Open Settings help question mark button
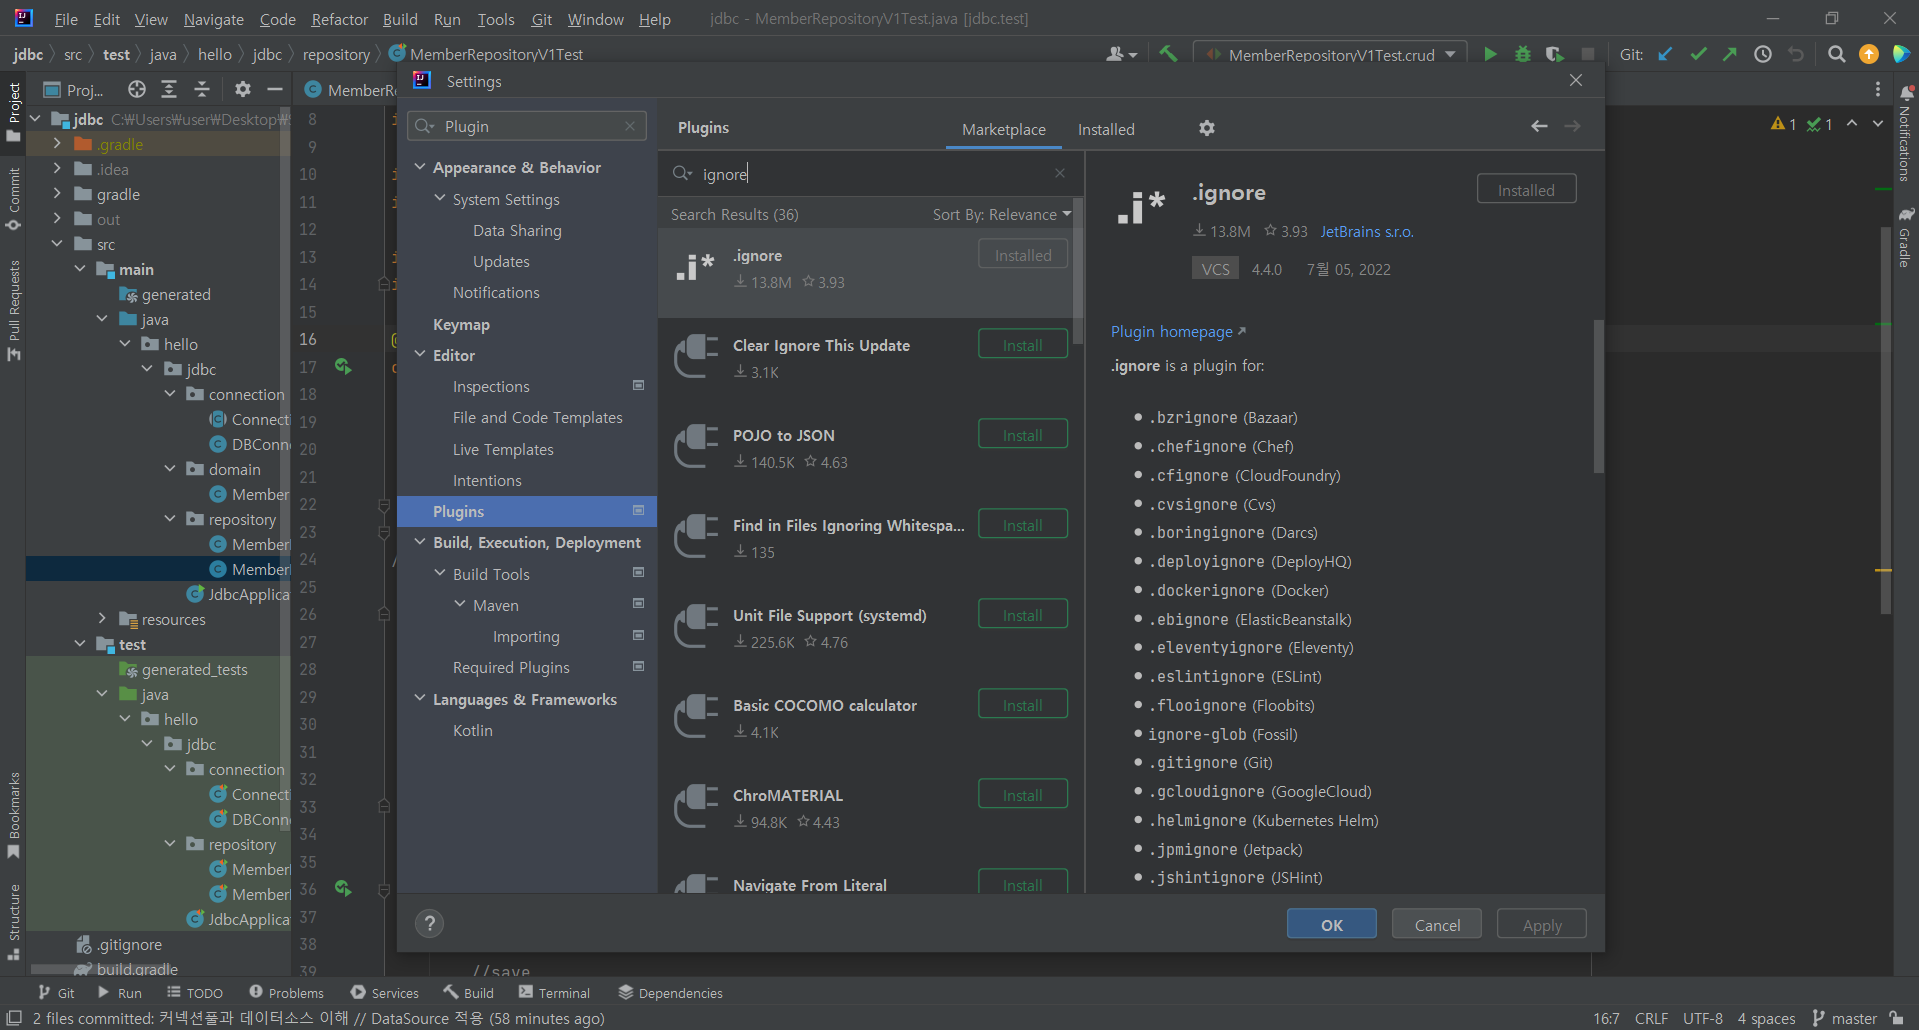1919x1030 pixels. pyautogui.click(x=429, y=923)
